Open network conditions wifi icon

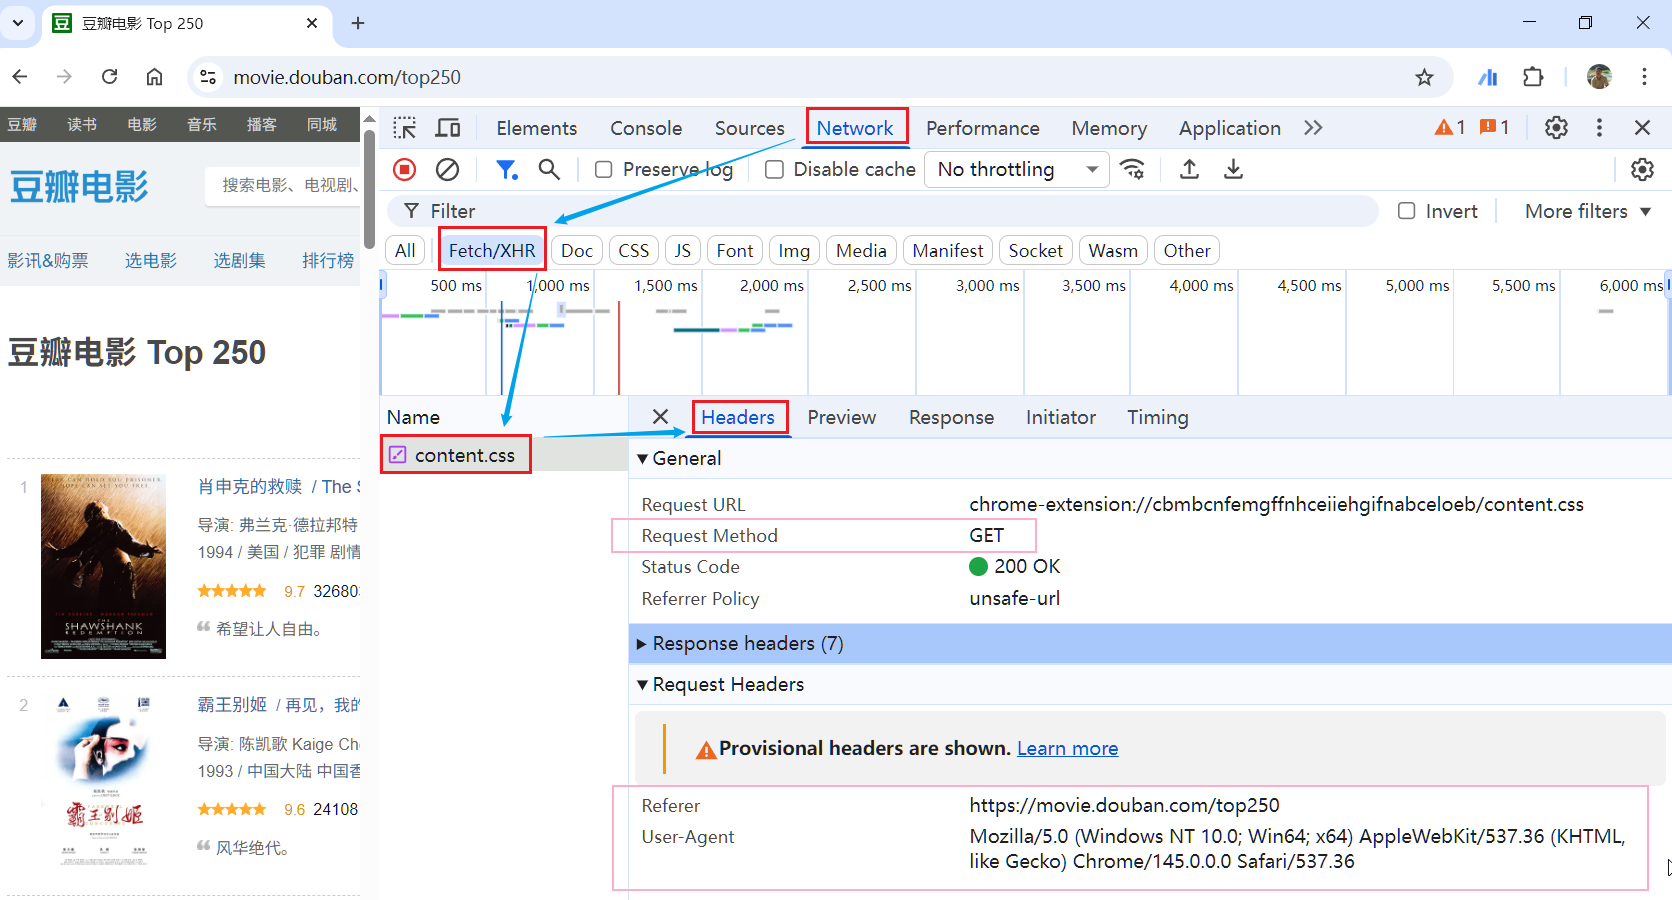point(1132,170)
